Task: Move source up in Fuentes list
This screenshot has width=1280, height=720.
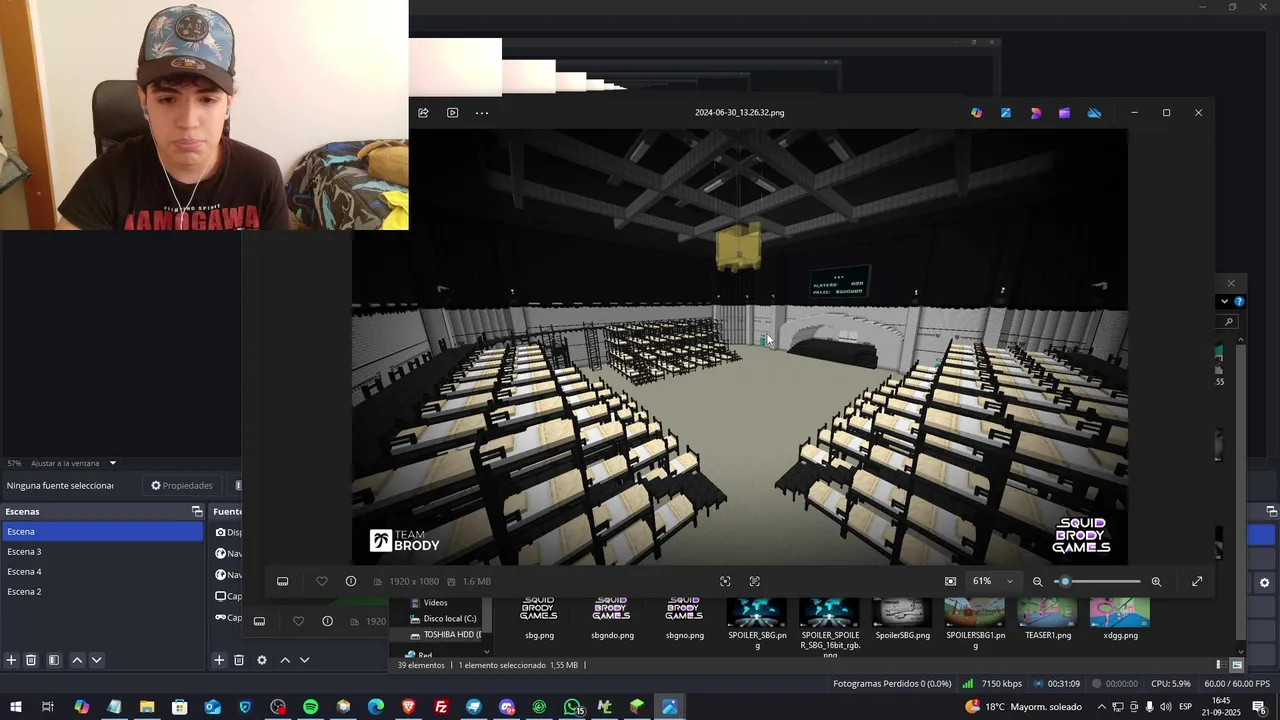Action: coord(285,660)
